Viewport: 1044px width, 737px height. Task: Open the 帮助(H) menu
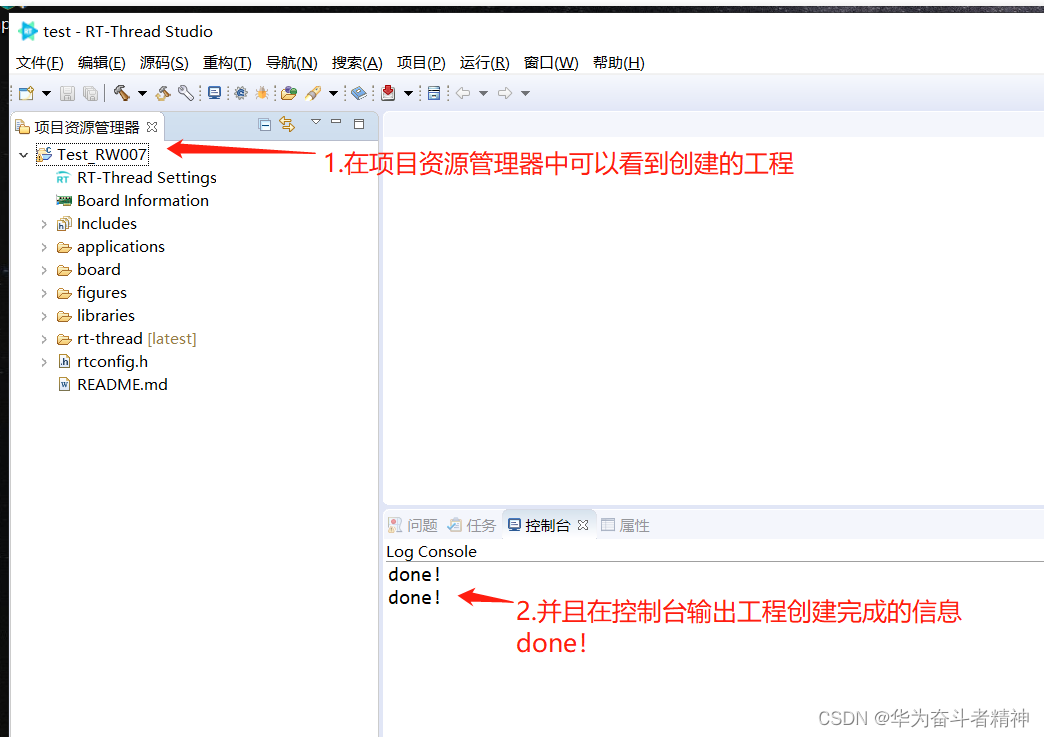pos(619,63)
